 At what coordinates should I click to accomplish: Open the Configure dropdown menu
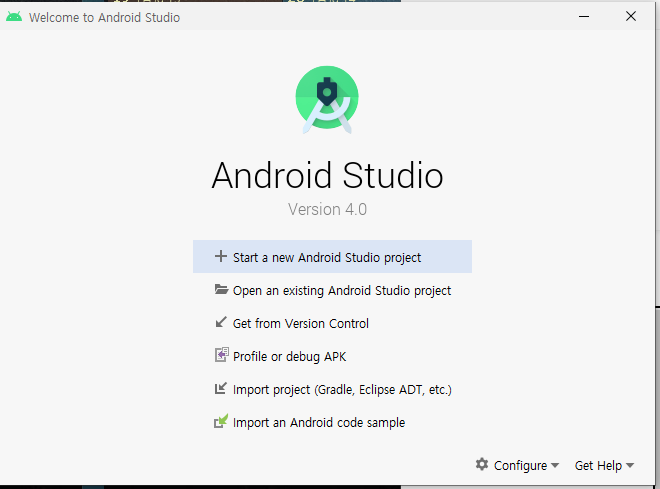pyautogui.click(x=517, y=465)
